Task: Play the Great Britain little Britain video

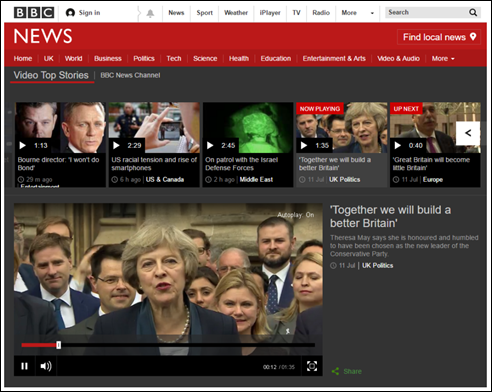Action: tap(398, 145)
